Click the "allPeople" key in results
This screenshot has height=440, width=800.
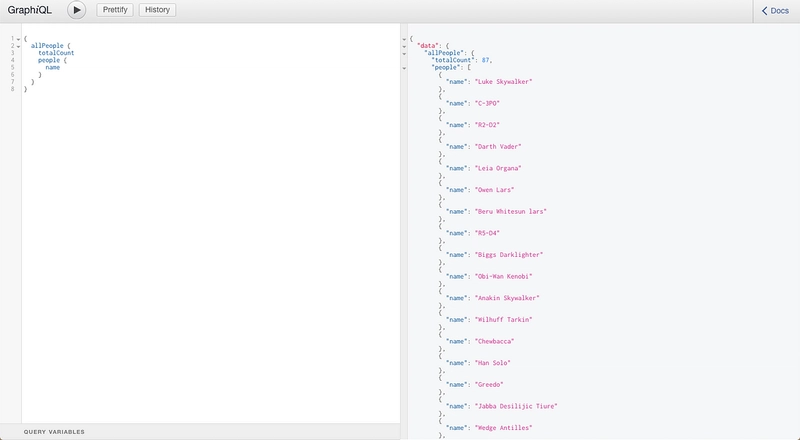(x=444, y=53)
